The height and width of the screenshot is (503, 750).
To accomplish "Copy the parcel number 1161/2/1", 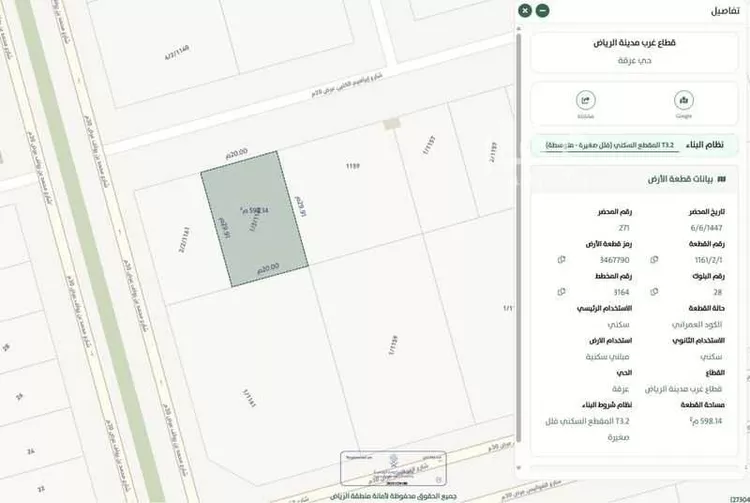I will (x=654, y=260).
